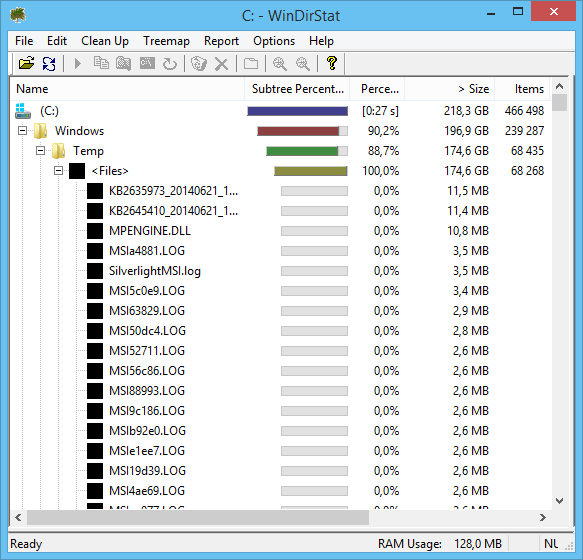Image resolution: width=583 pixels, height=560 pixels.
Task: Open the Help menu
Action: point(321,41)
